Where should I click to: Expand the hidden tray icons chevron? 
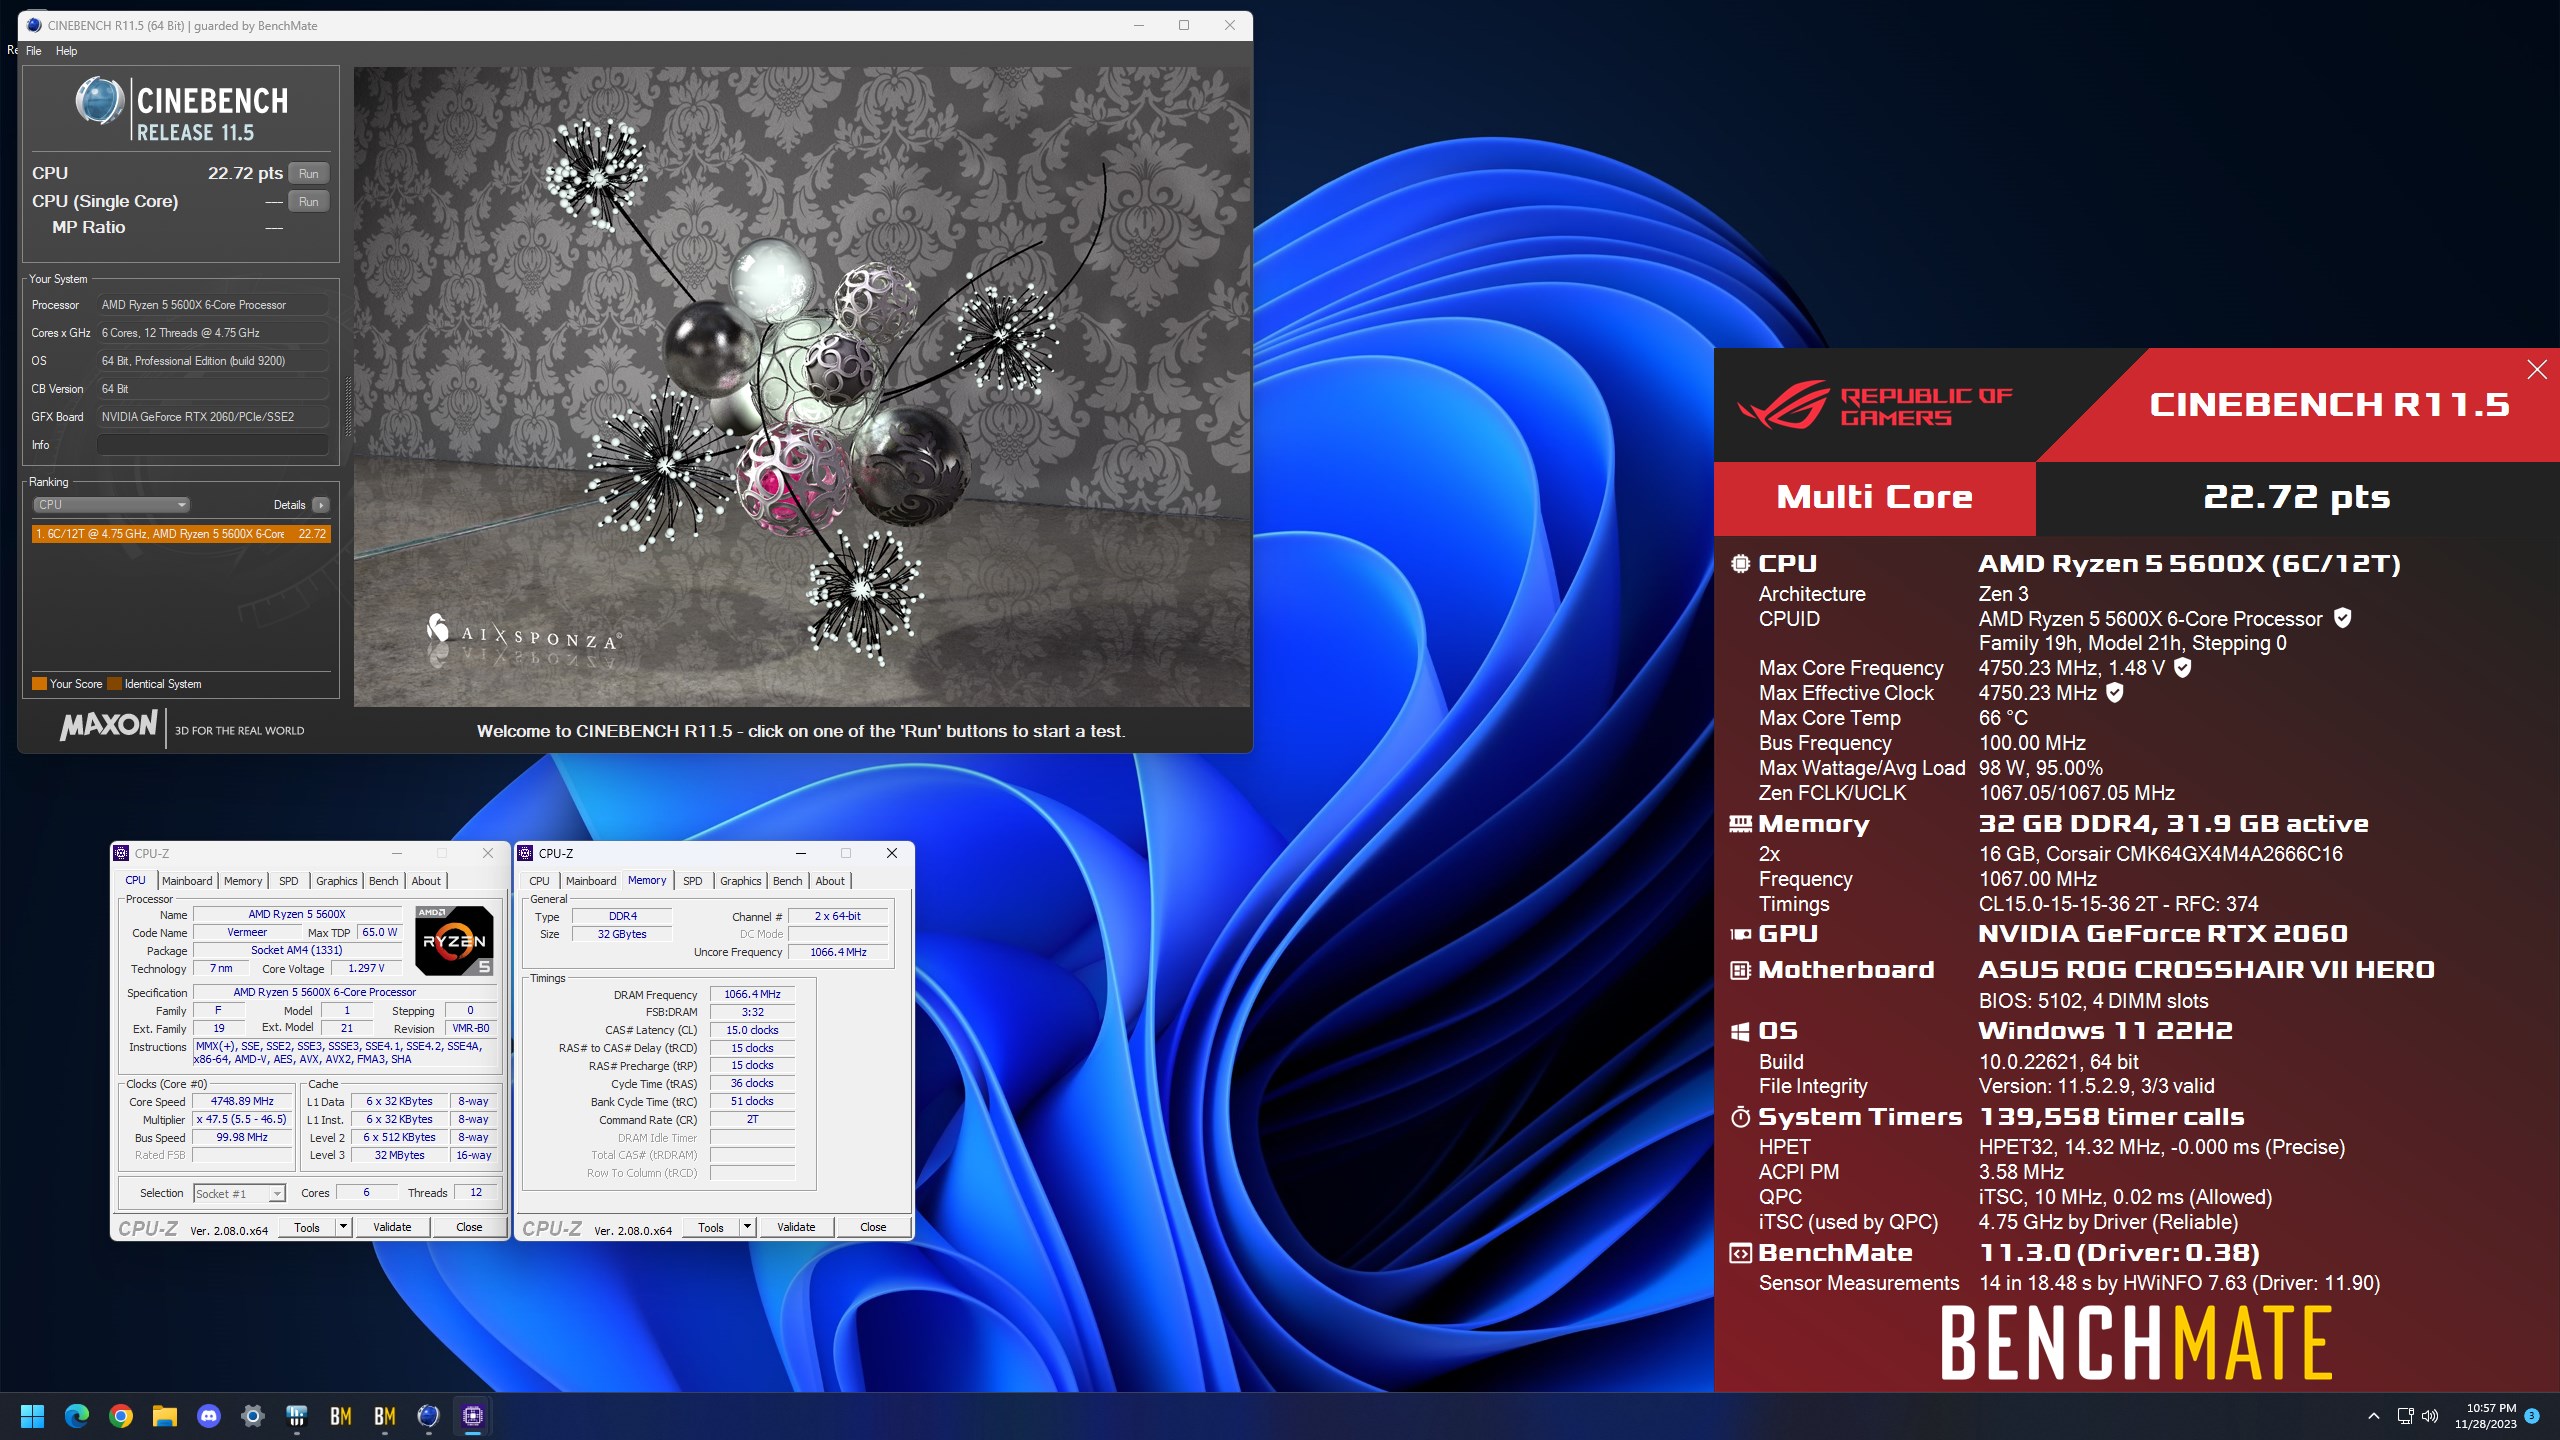point(2374,1416)
